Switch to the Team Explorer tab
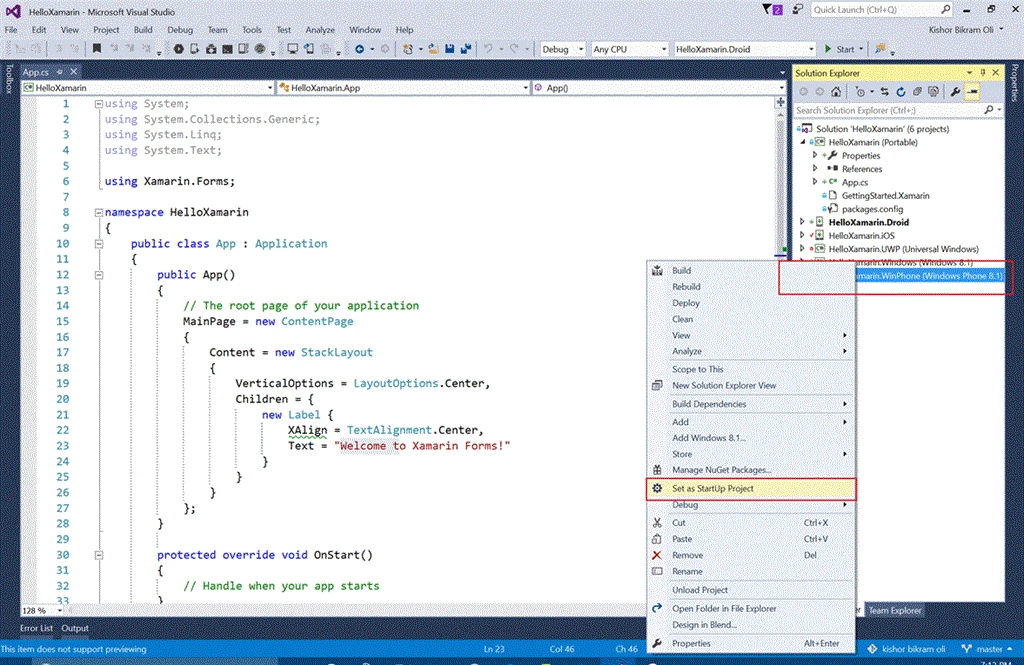This screenshot has width=1024, height=665. coord(895,610)
